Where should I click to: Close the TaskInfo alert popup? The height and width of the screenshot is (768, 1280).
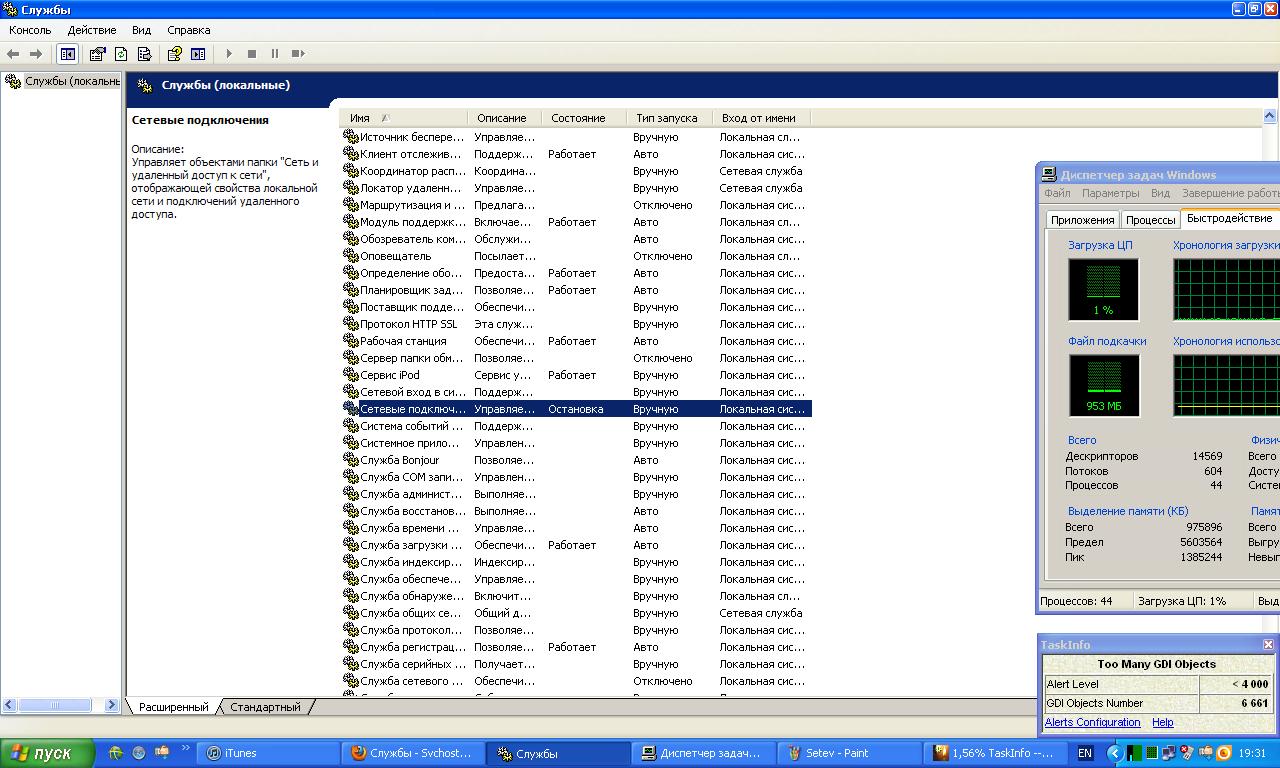pyautogui.click(x=1268, y=645)
